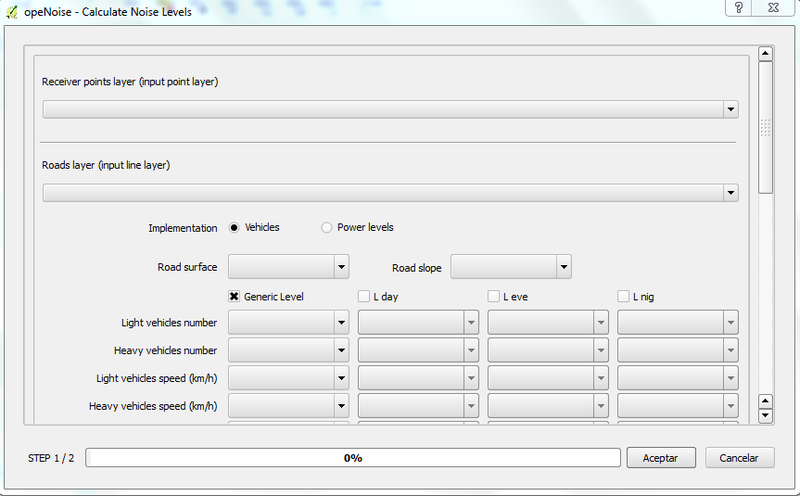
Task: Open Generic Level heavy vehicles speed dropdown
Action: 288,407
